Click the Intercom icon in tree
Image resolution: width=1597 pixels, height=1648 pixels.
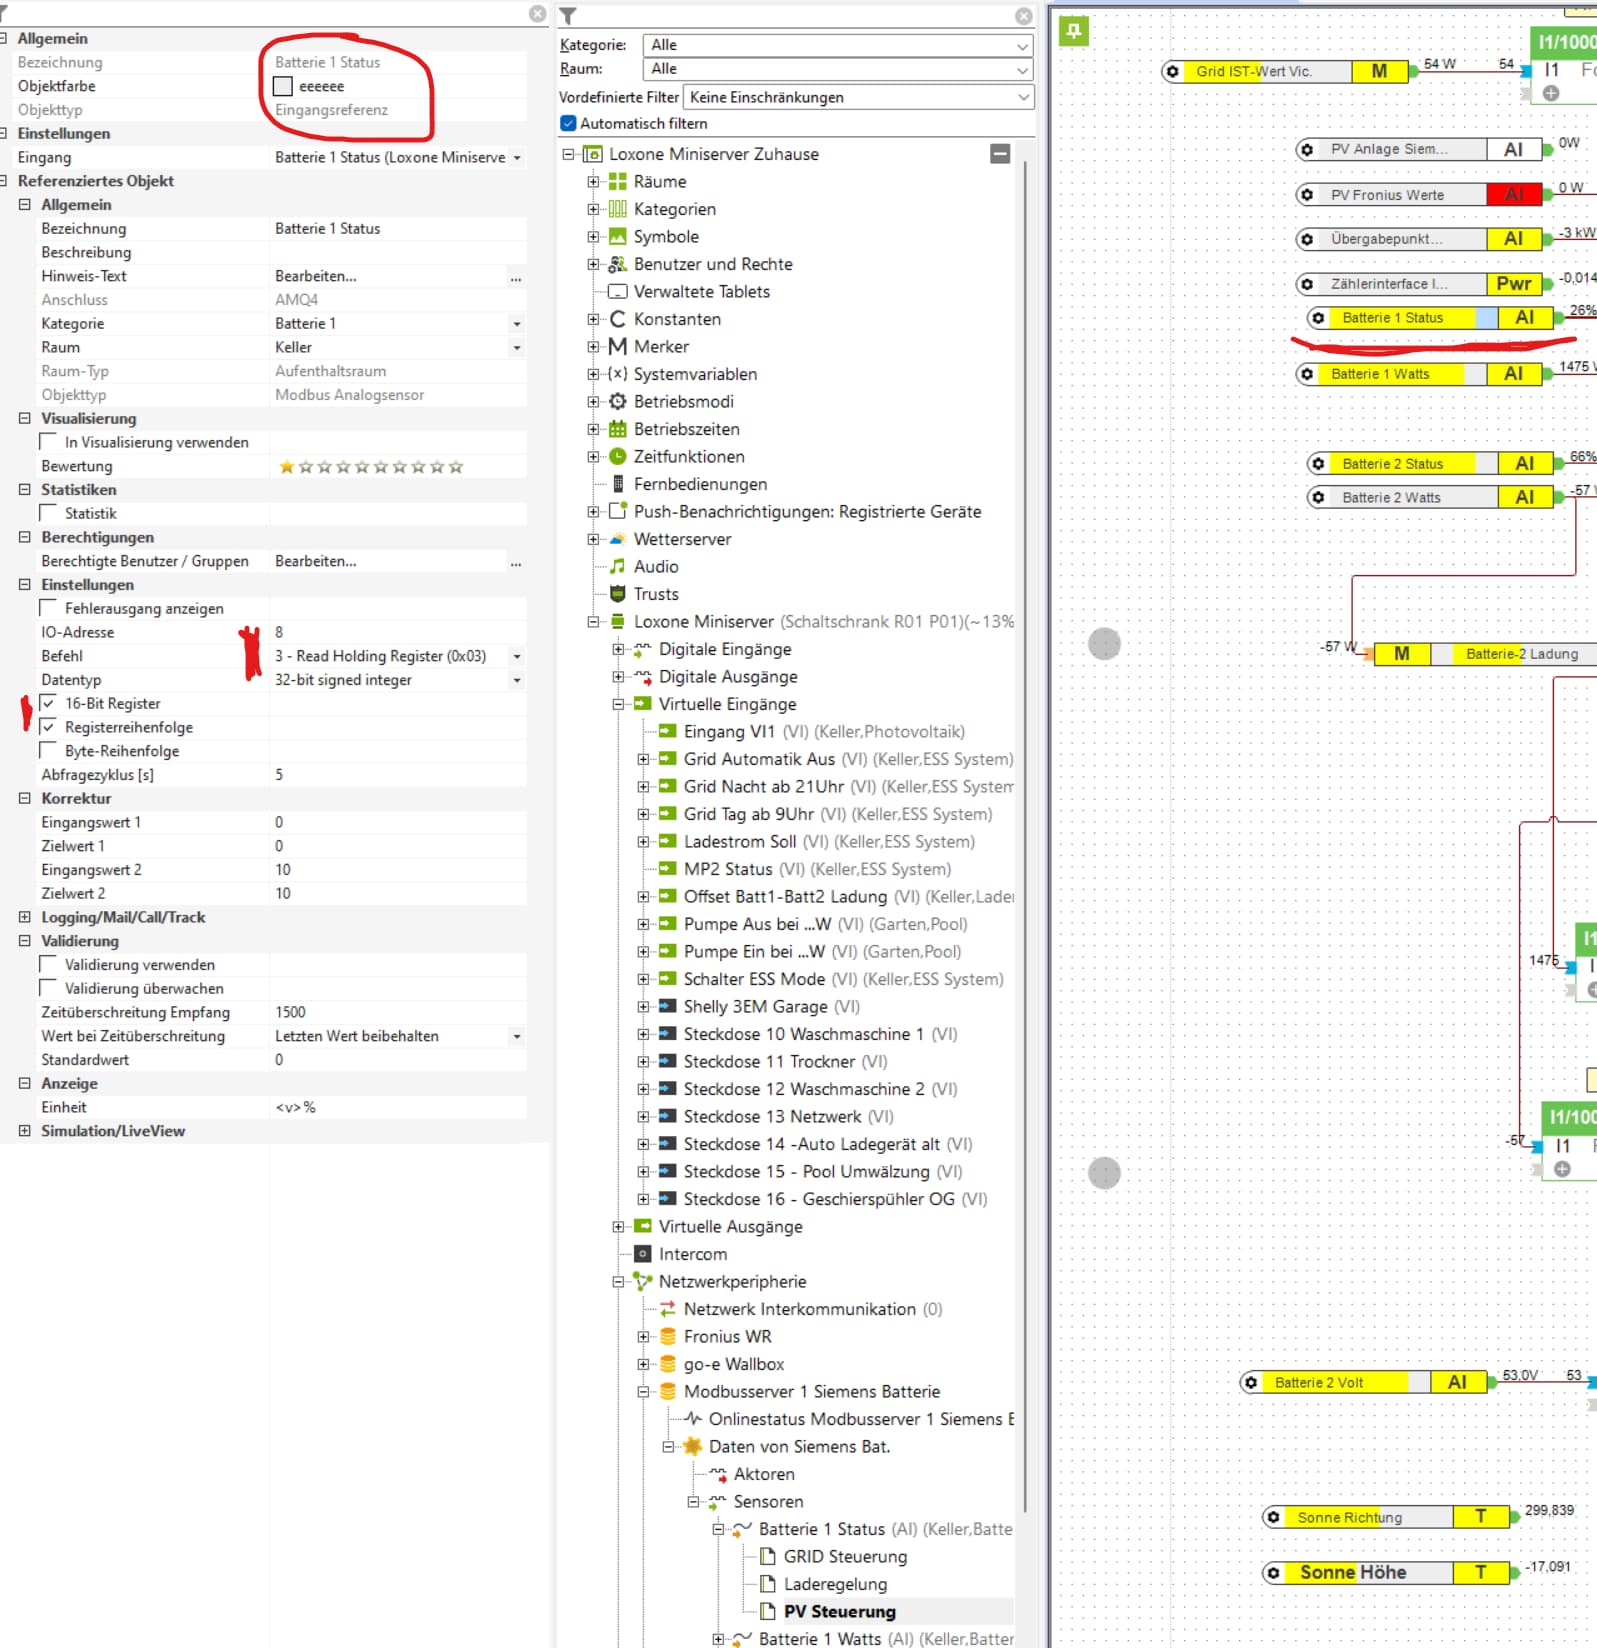click(x=643, y=1254)
